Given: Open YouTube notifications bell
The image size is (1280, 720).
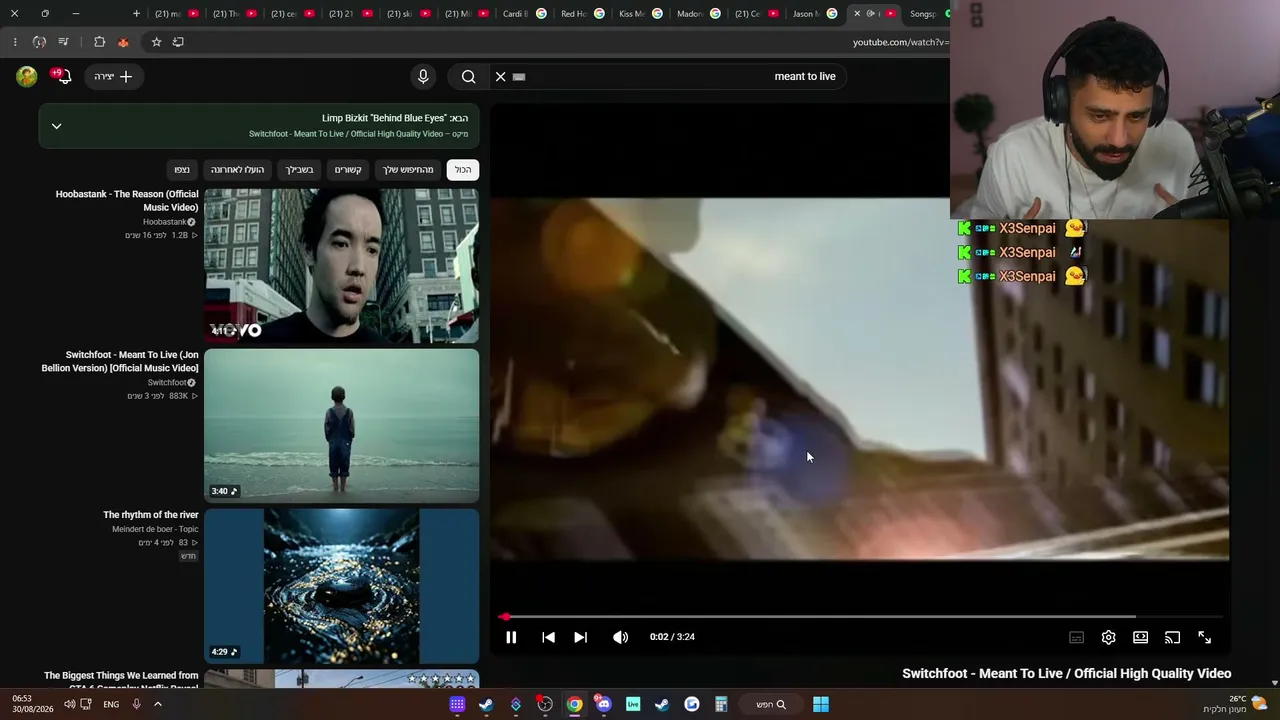Looking at the screenshot, I should pos(62,76).
